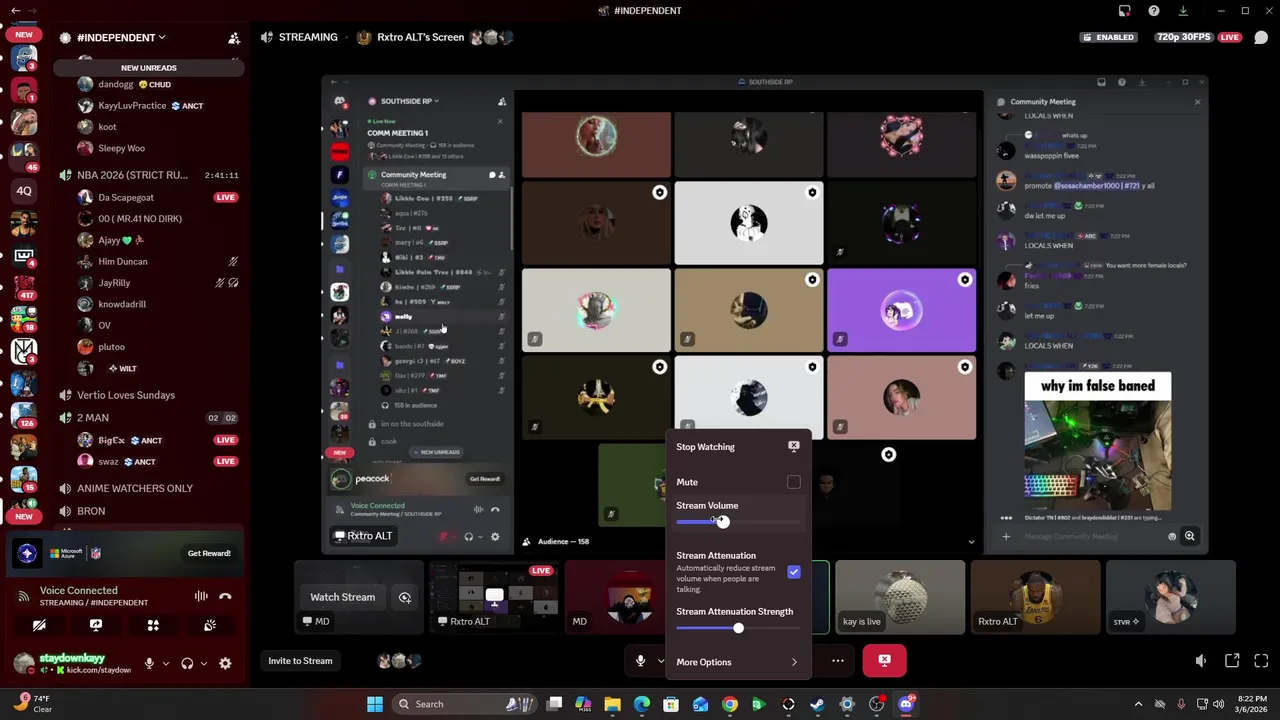The height and width of the screenshot is (720, 1280).
Task: Click the Invite to Stream button
Action: coord(300,660)
